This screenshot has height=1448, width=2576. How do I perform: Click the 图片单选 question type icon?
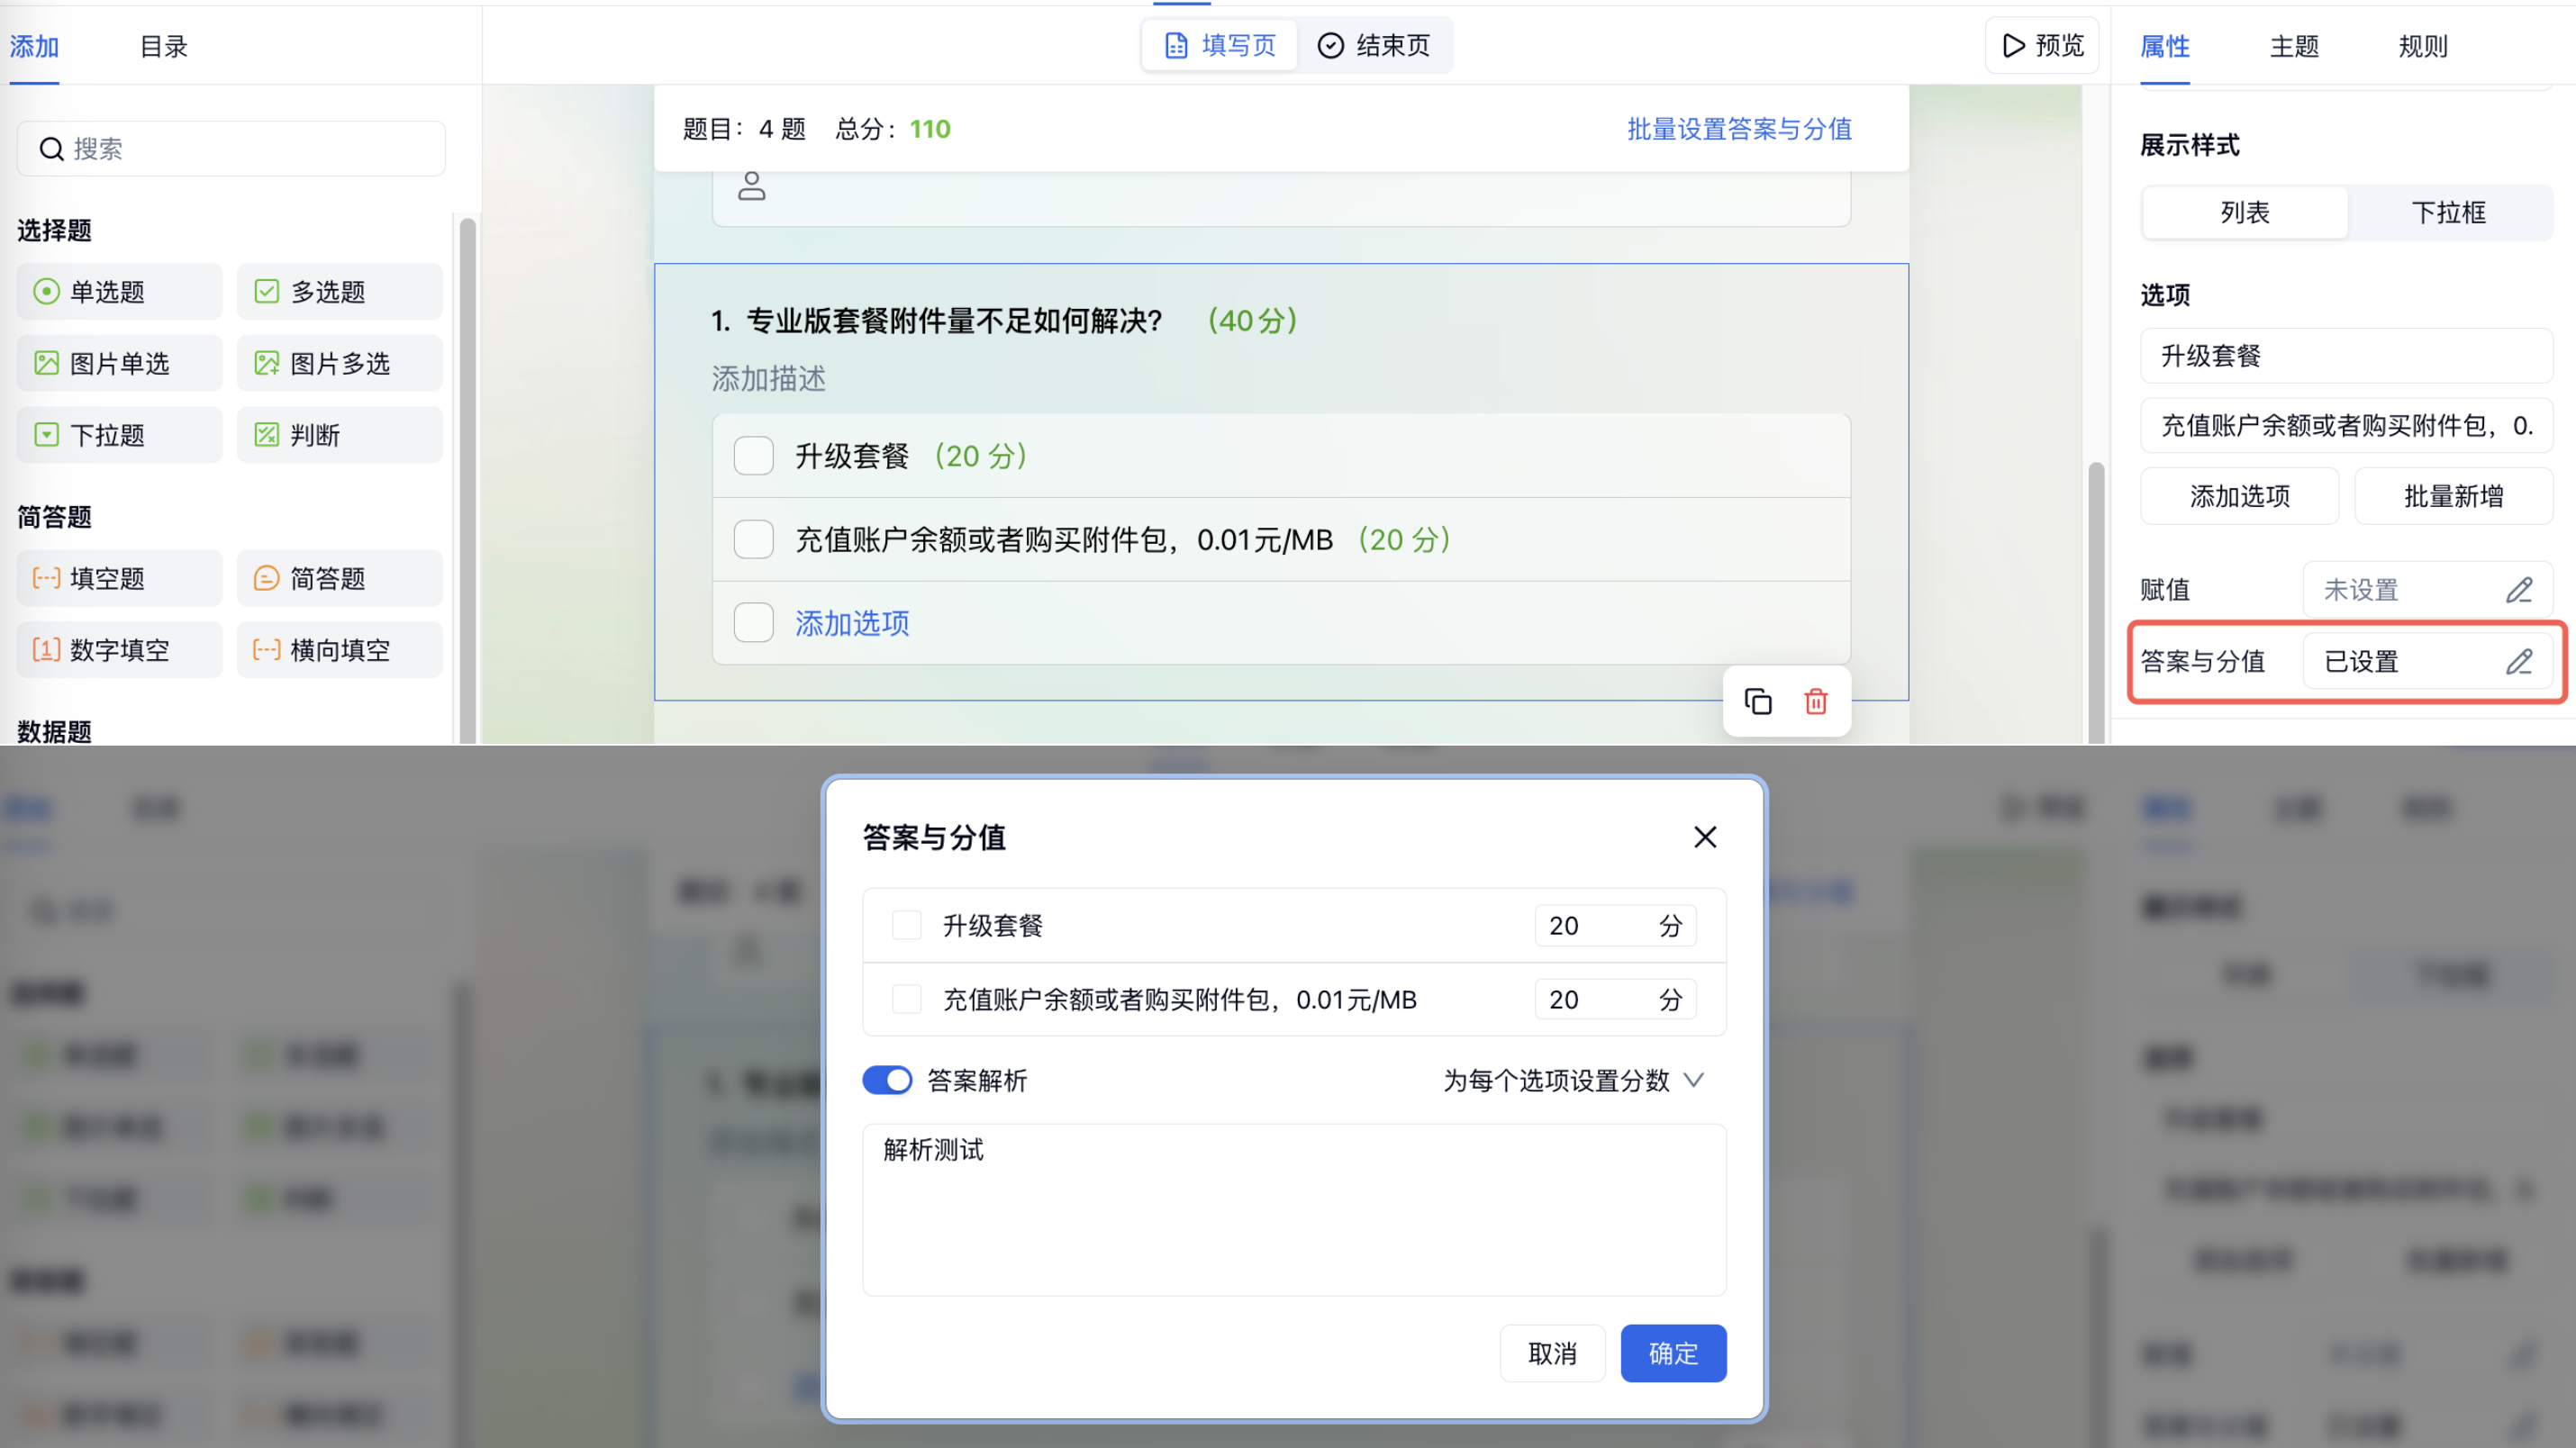pyautogui.click(x=46, y=363)
